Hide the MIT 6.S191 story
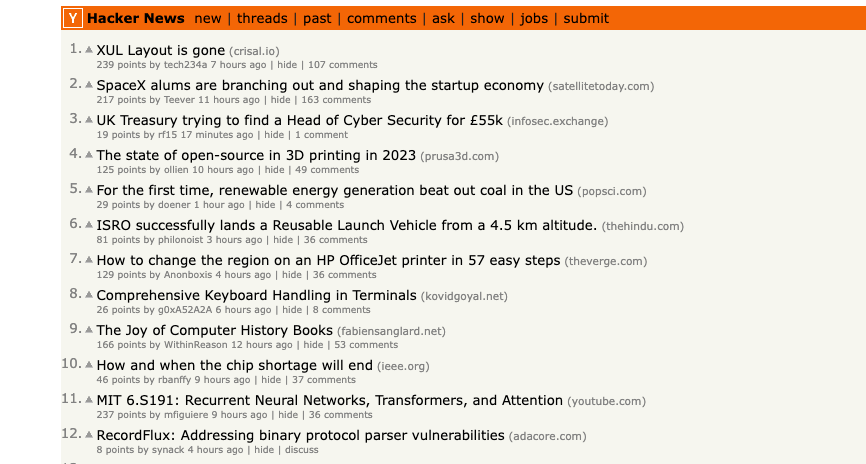 pos(288,415)
